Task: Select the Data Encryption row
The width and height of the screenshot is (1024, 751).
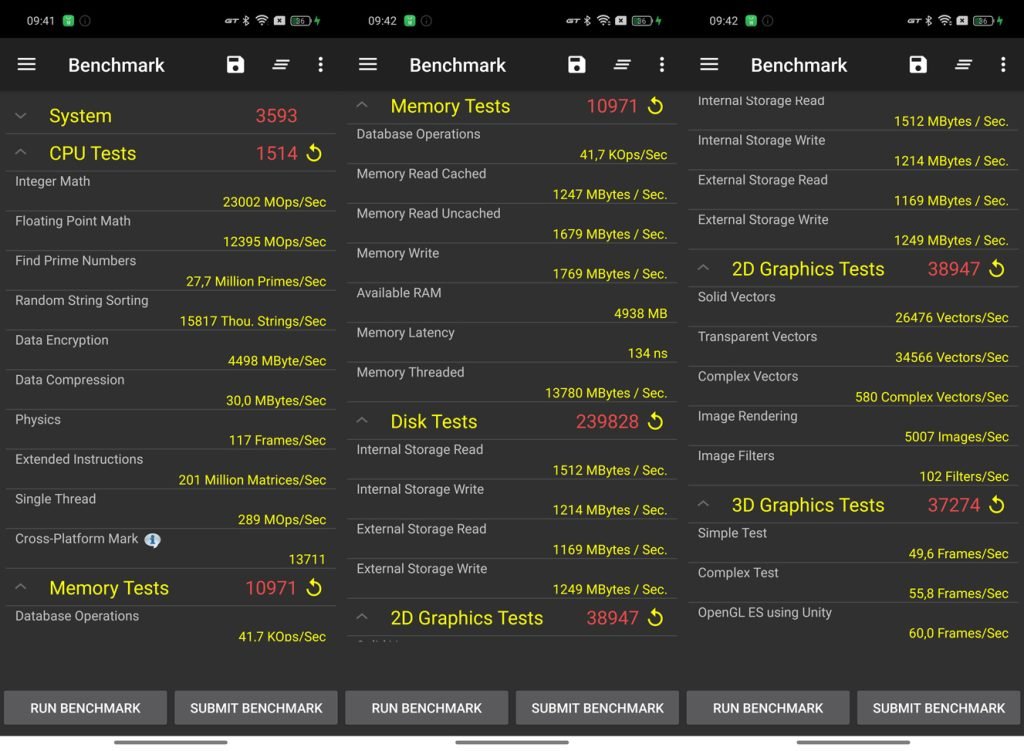Action: coord(170,351)
